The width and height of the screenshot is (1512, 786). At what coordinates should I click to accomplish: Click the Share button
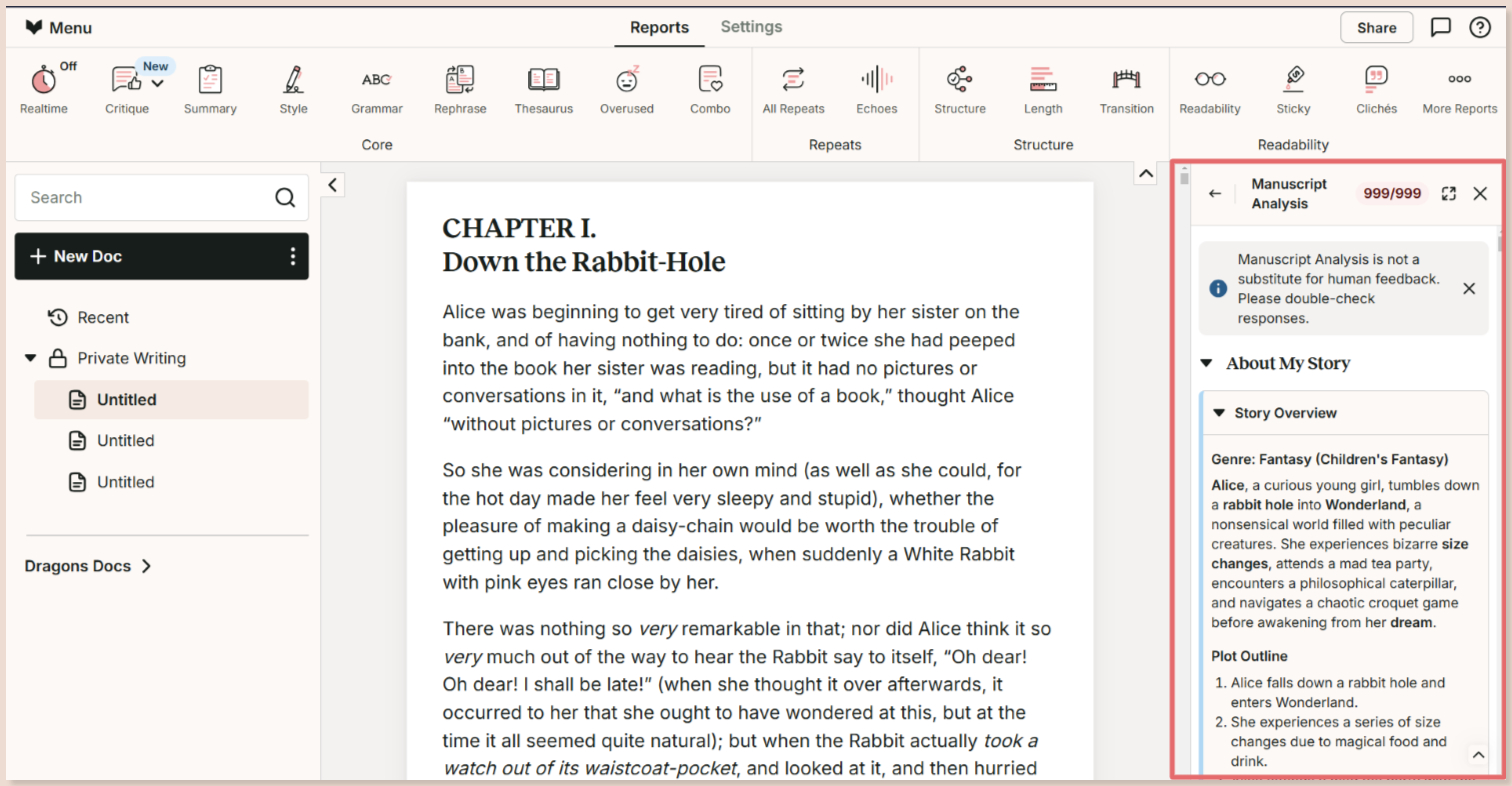[x=1376, y=28]
